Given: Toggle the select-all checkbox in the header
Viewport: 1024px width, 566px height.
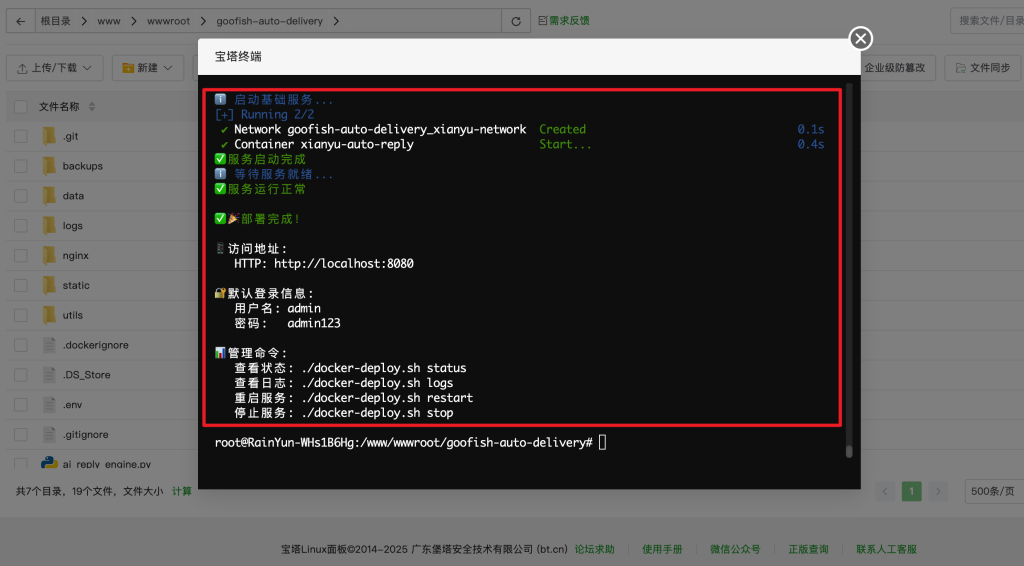Looking at the screenshot, I should pos(21,106).
